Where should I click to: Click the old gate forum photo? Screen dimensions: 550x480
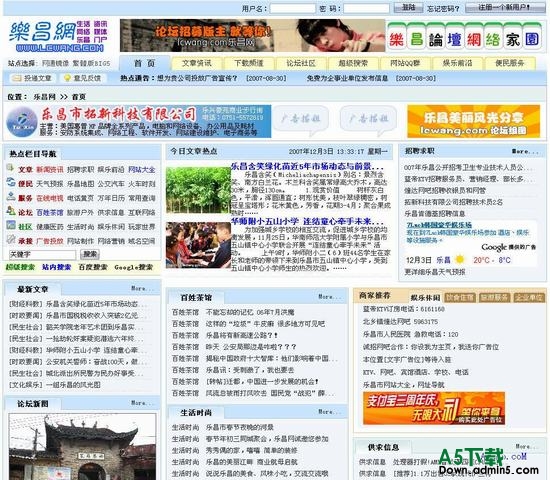tap(82, 447)
